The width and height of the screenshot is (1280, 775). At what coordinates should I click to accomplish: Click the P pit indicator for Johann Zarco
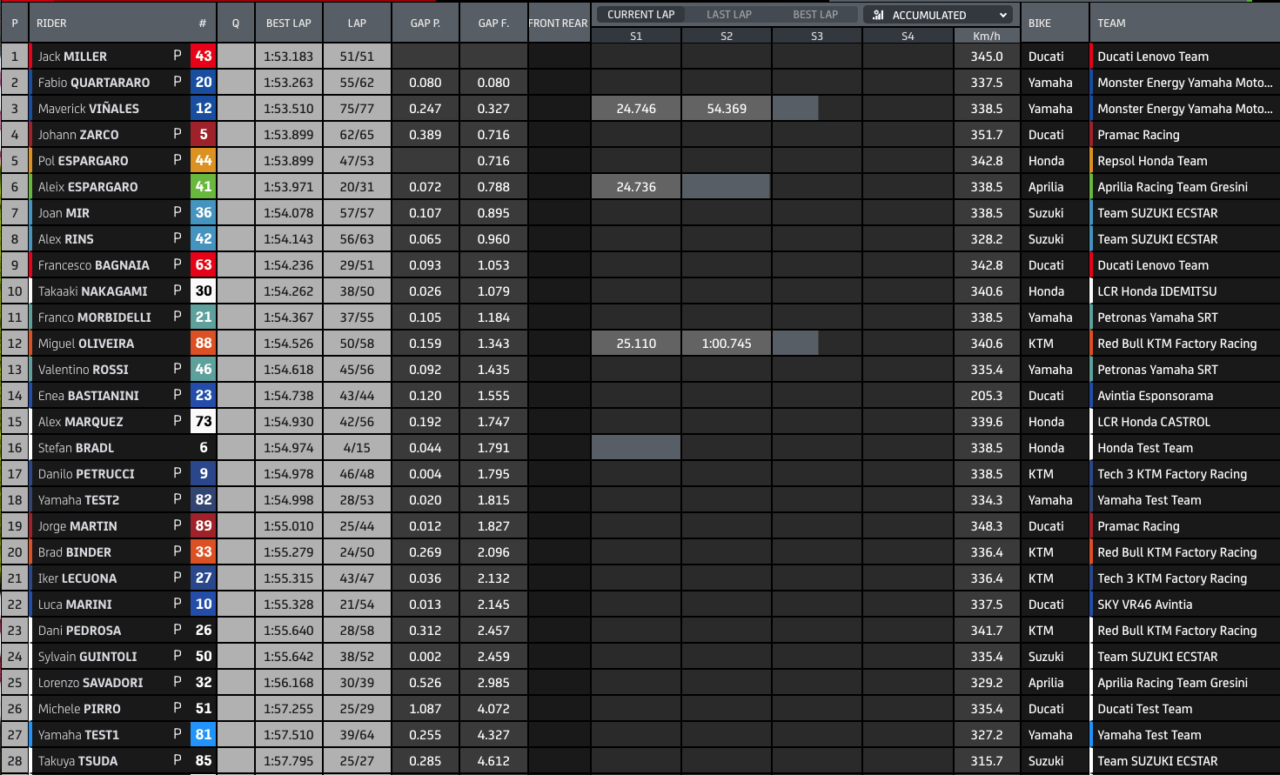coord(177,134)
